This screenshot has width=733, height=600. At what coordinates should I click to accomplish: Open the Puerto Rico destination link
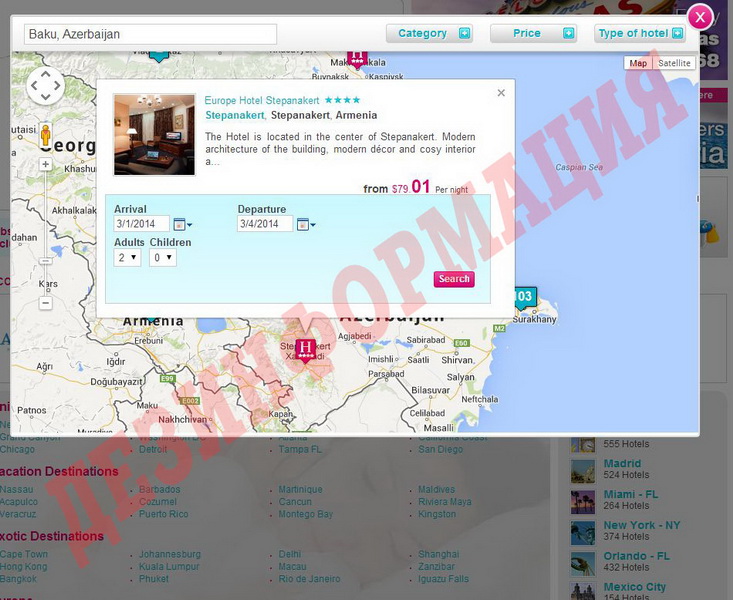pos(164,514)
